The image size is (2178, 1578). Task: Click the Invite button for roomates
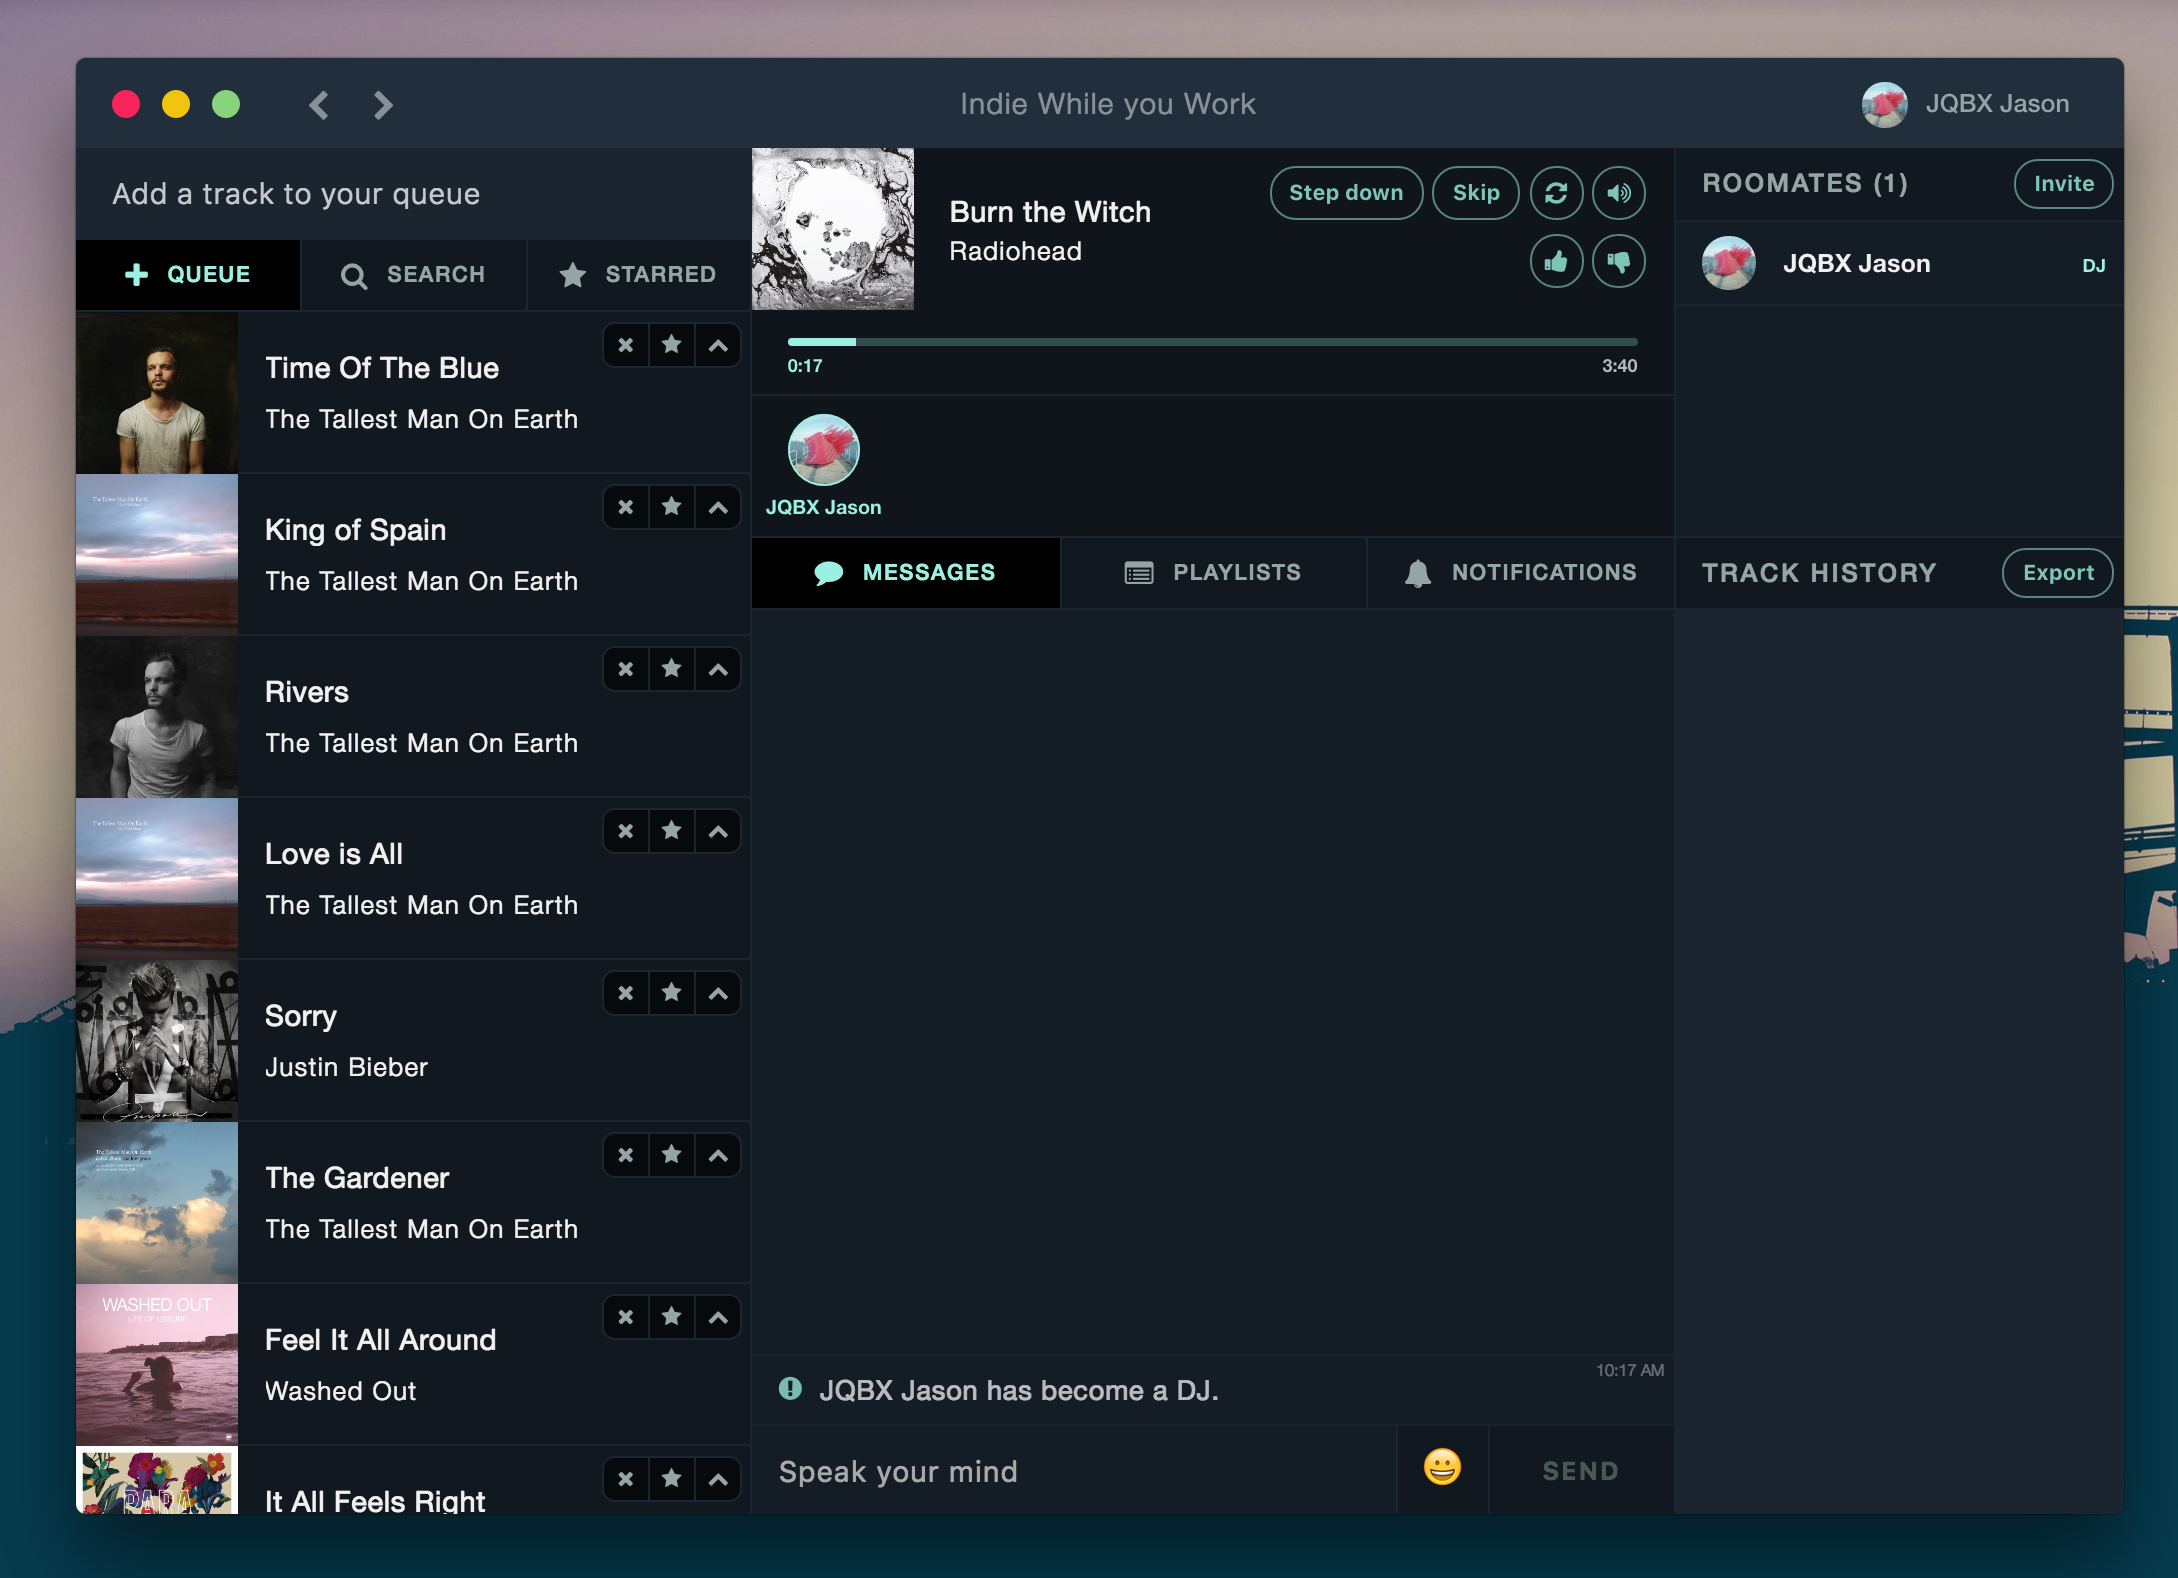pos(2062,184)
